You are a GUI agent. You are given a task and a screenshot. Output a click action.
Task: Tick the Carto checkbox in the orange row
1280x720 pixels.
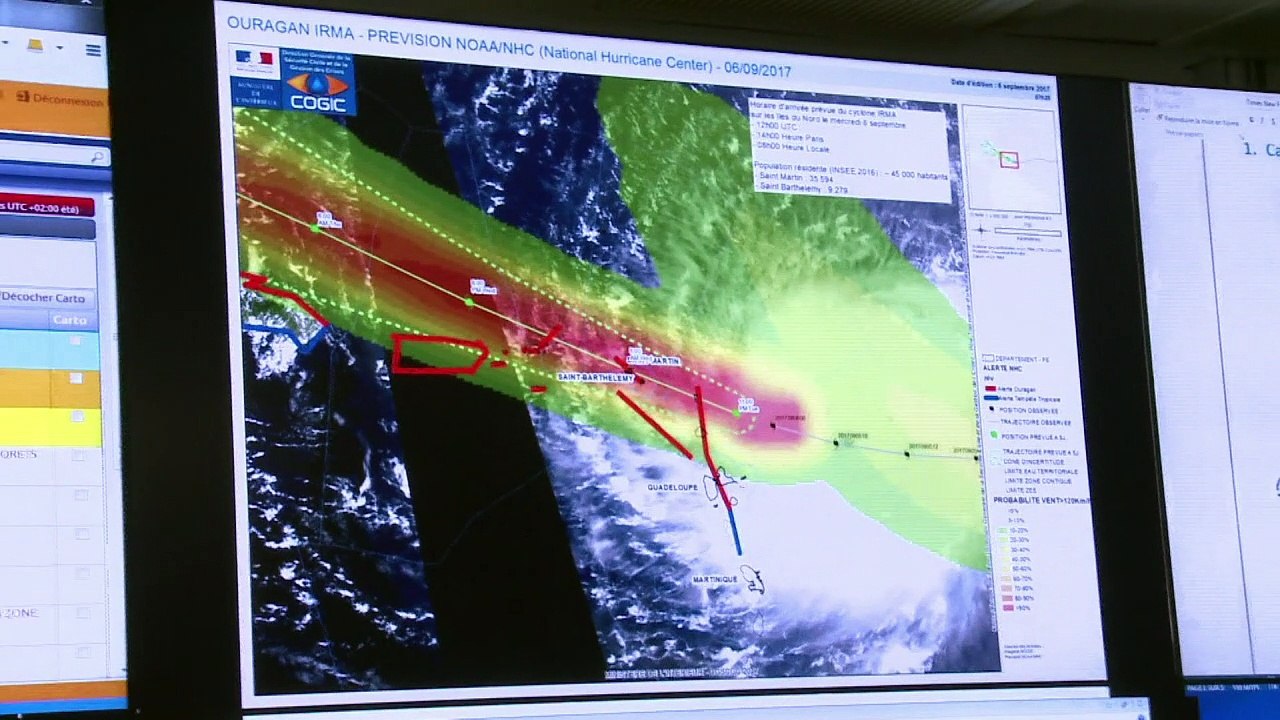[75, 378]
